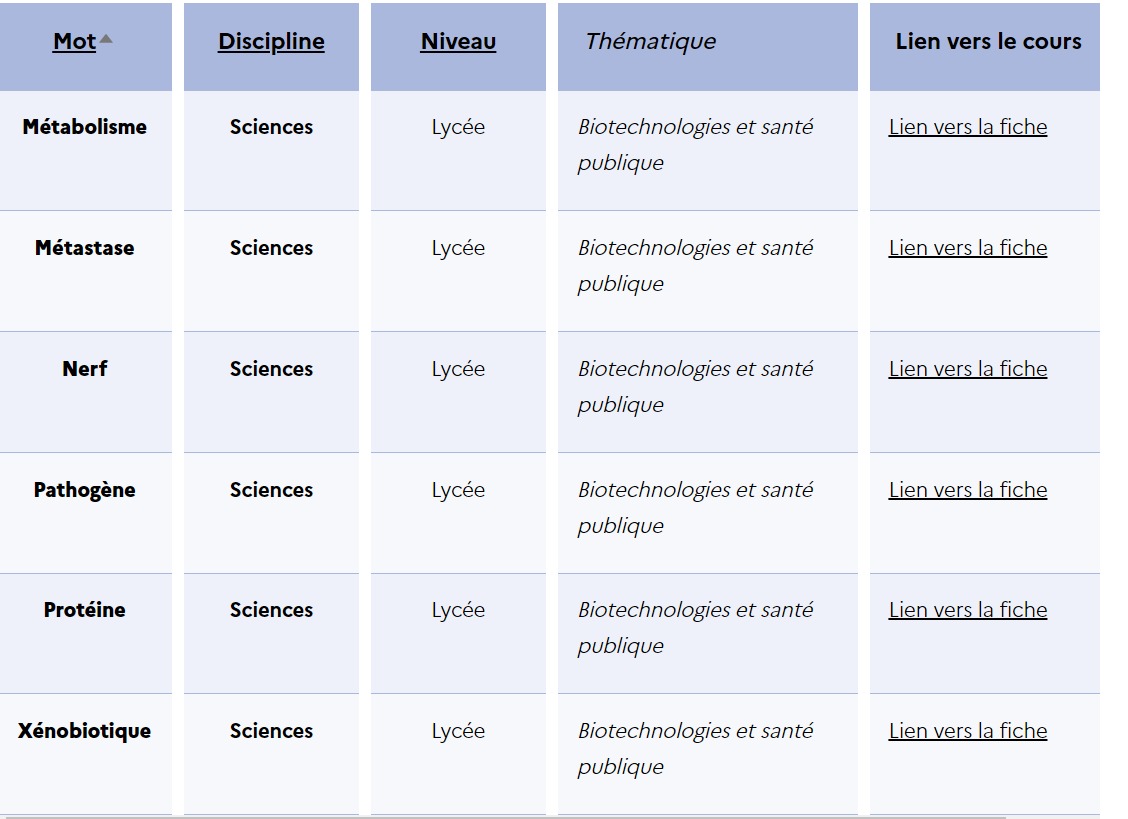Sort the table by Niveau
1128x819 pixels.
[458, 42]
